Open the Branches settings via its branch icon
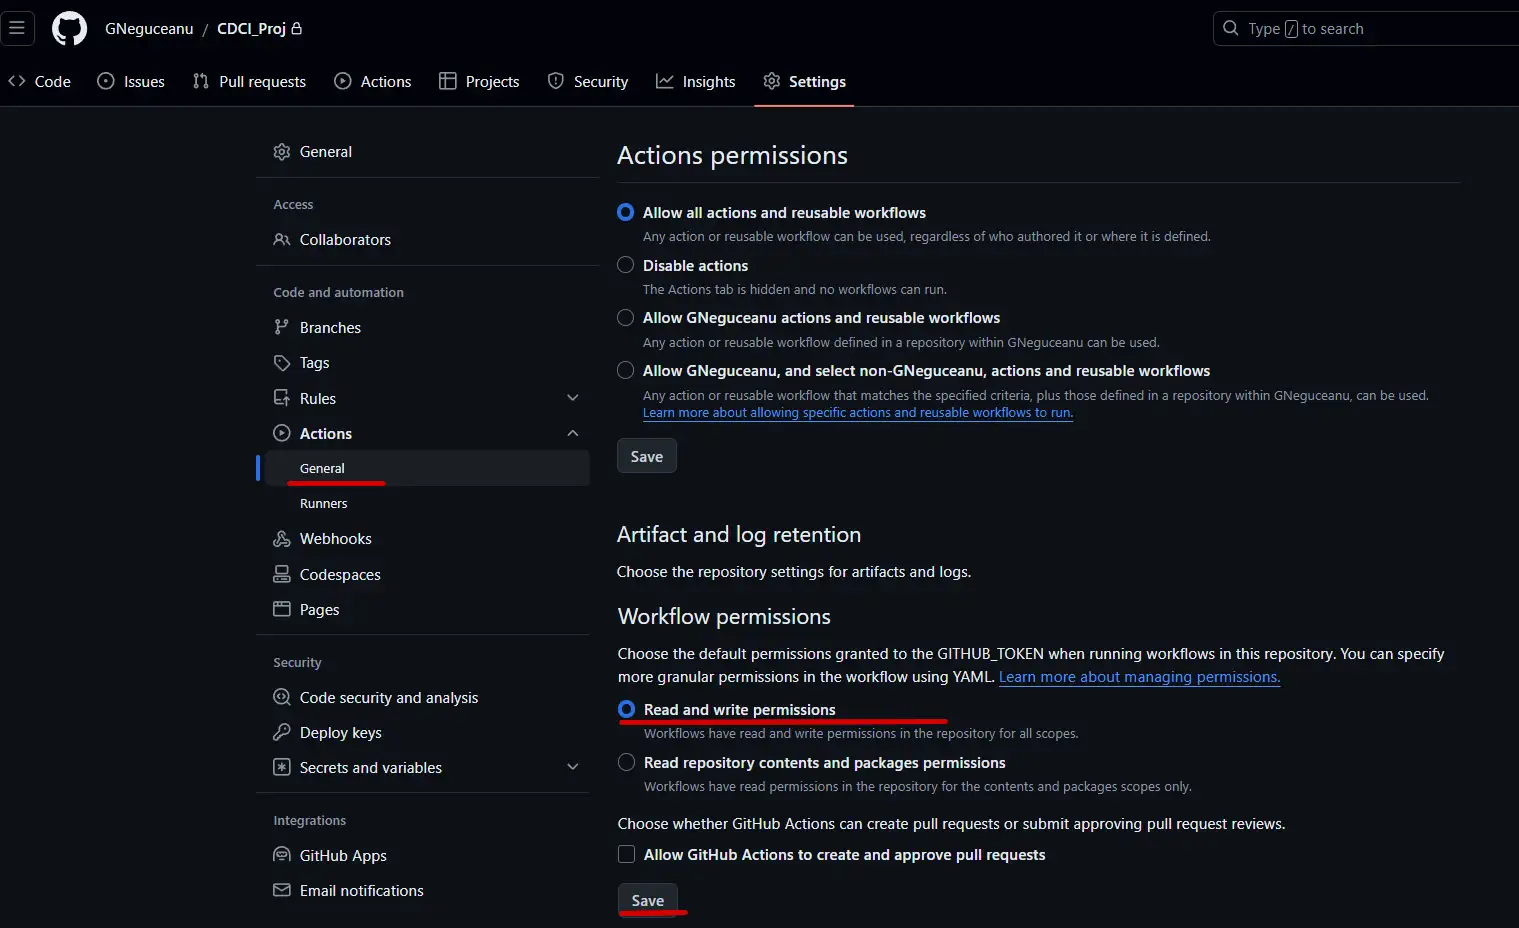This screenshot has height=928, width=1519. (x=281, y=327)
